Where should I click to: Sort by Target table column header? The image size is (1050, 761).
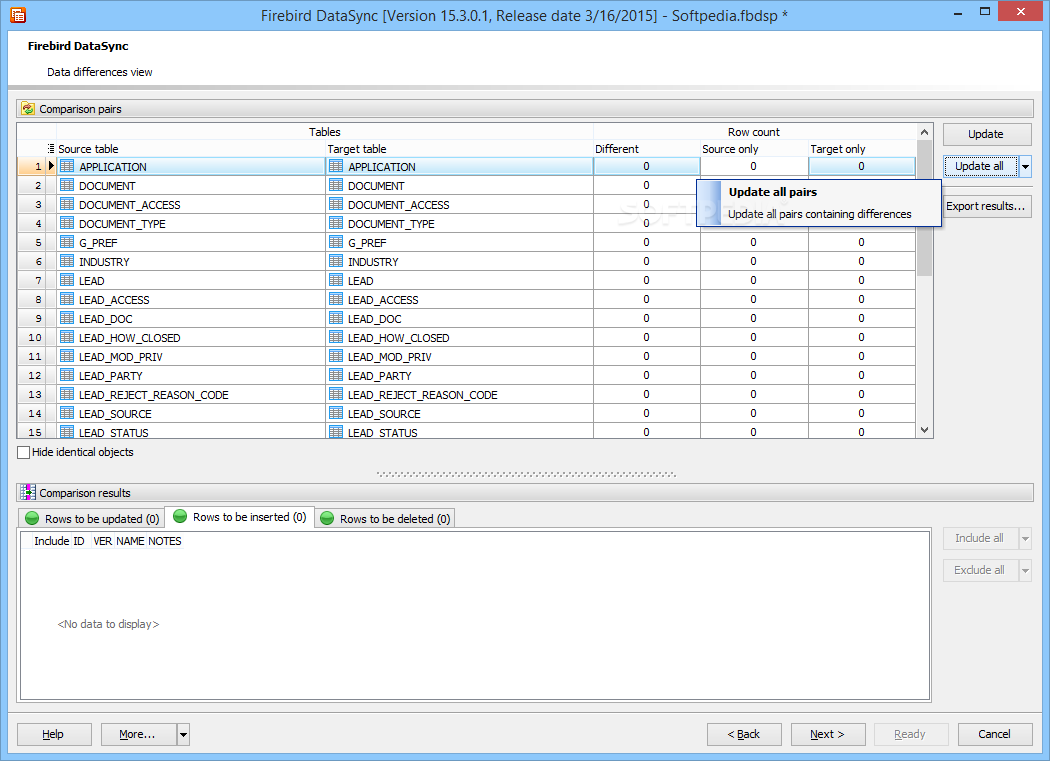coord(459,149)
